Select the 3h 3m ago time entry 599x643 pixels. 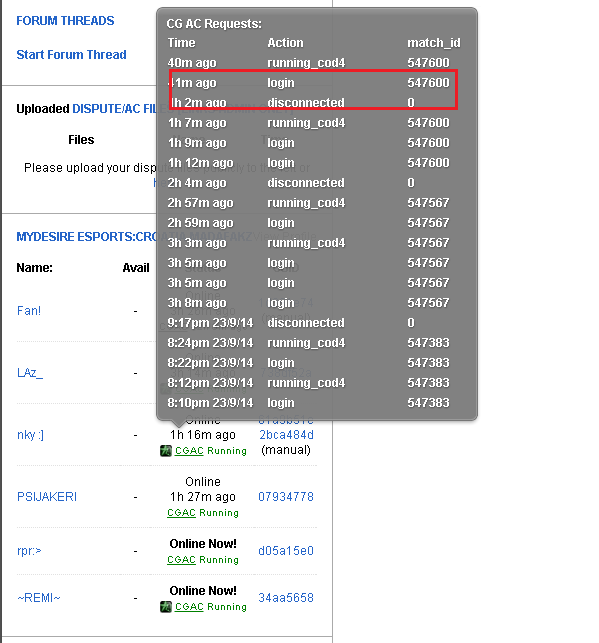197,243
